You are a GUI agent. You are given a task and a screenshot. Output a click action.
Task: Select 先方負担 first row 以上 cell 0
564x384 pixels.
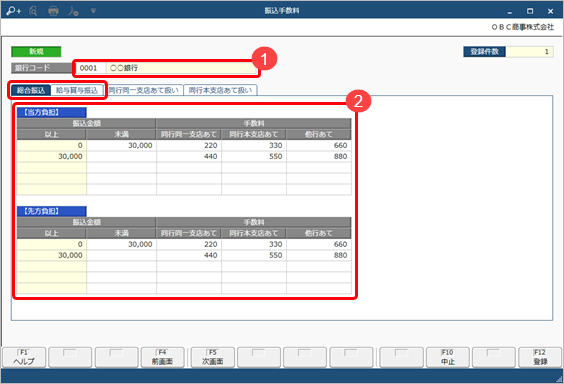pyautogui.click(x=51, y=244)
